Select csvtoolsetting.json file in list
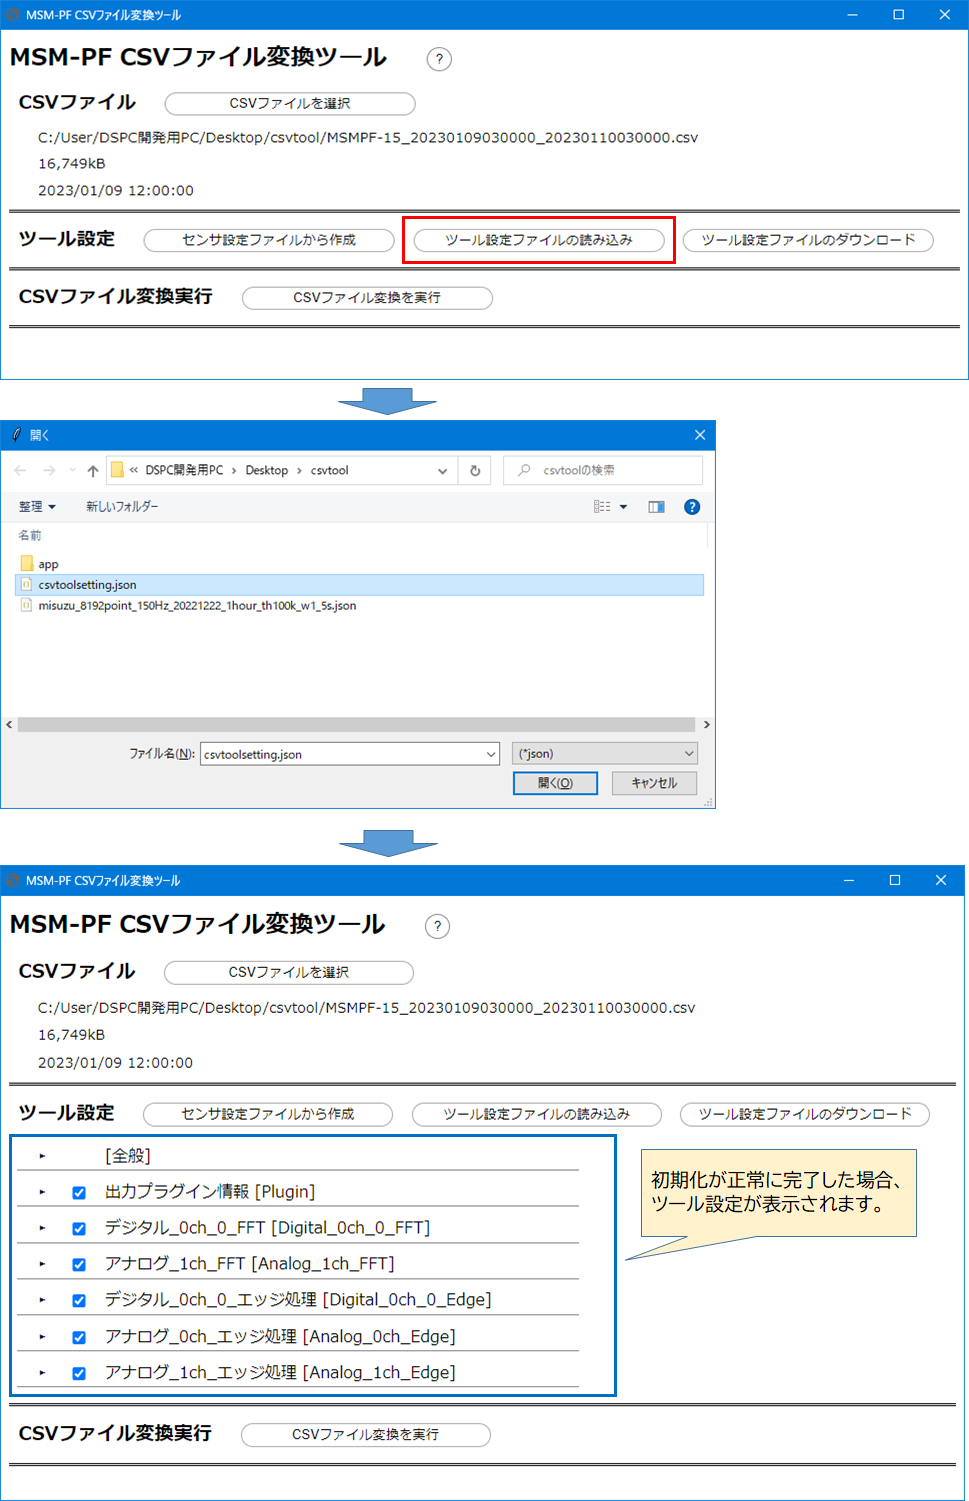The height and width of the screenshot is (1501, 969). 360,585
